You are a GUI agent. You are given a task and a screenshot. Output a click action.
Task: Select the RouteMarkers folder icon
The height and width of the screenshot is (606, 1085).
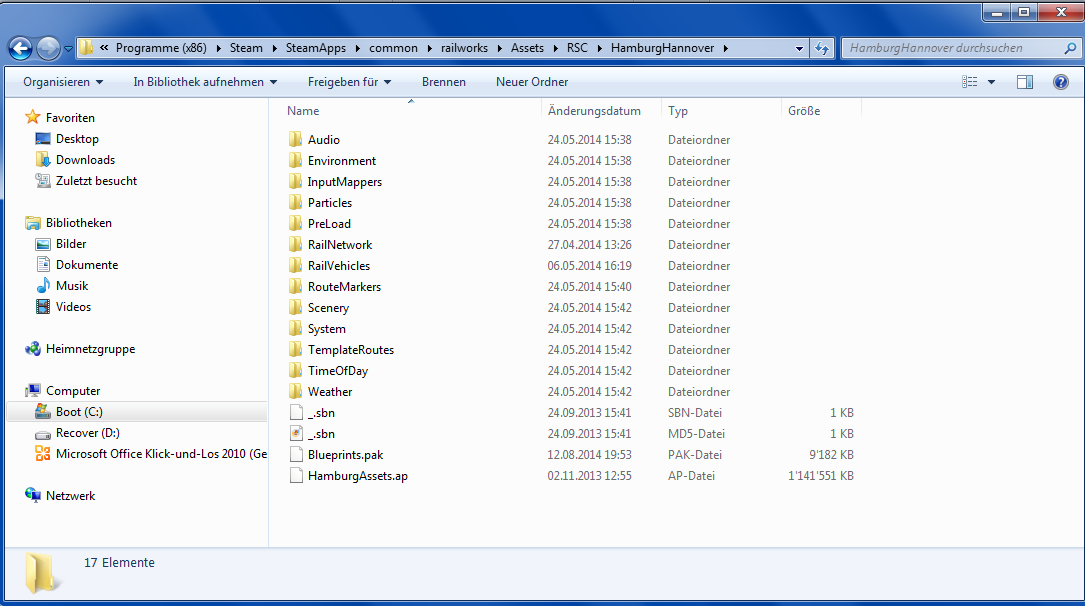click(x=295, y=286)
